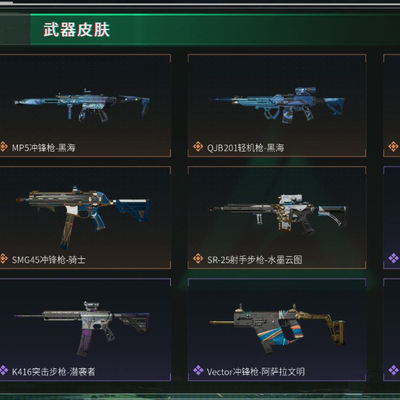Click the purple rarity icon on the cut-off bottom-right card

pos(394,370)
